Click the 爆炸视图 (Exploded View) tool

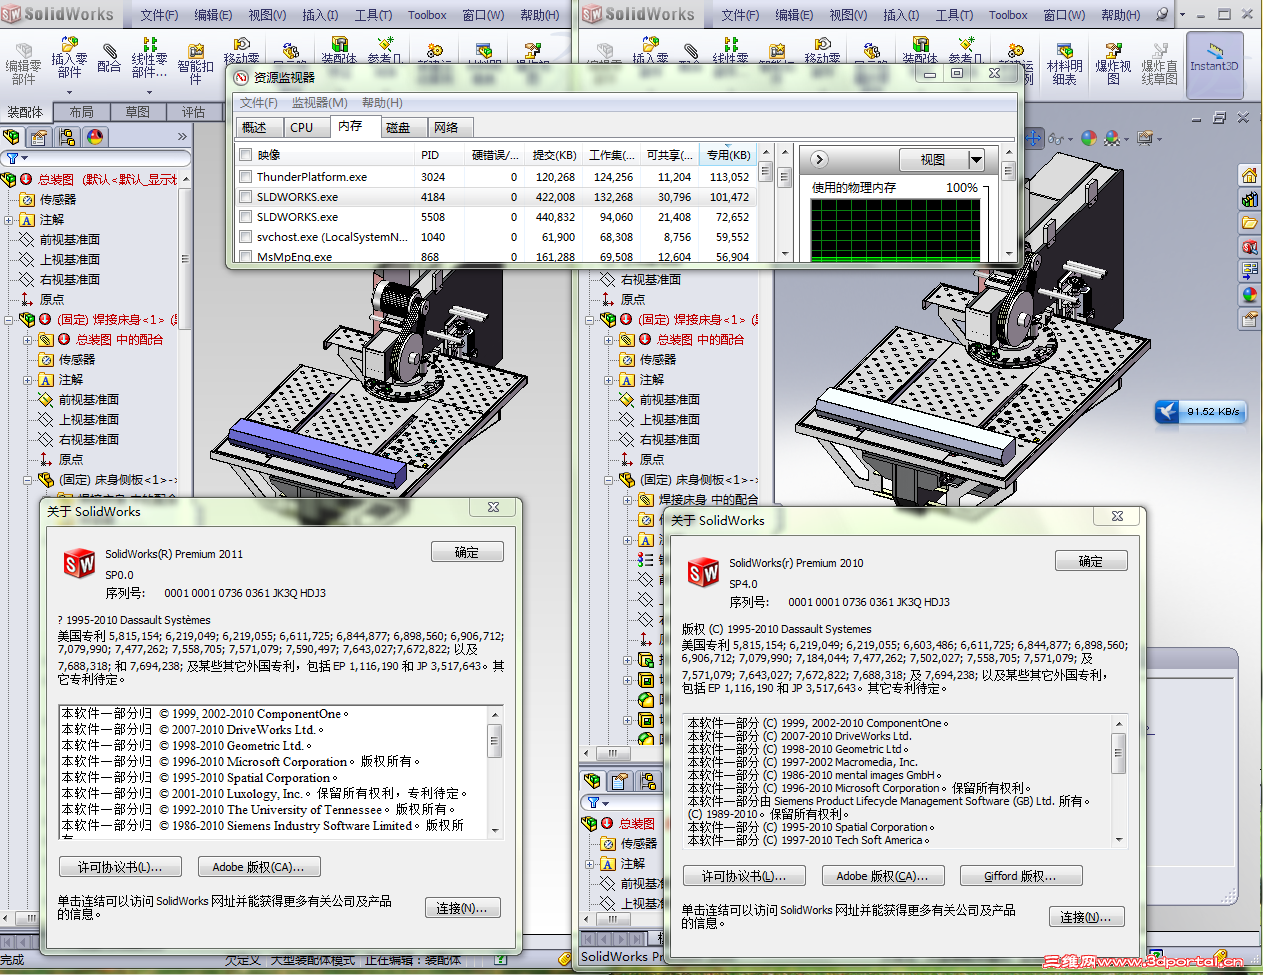click(1112, 64)
